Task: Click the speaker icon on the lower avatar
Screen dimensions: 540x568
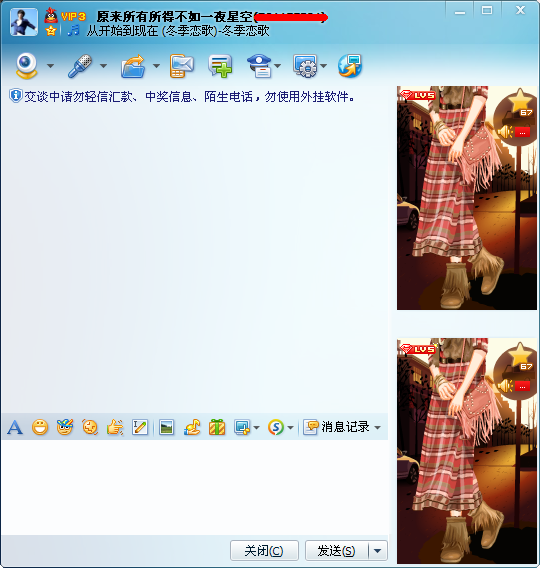Action: click(x=505, y=386)
